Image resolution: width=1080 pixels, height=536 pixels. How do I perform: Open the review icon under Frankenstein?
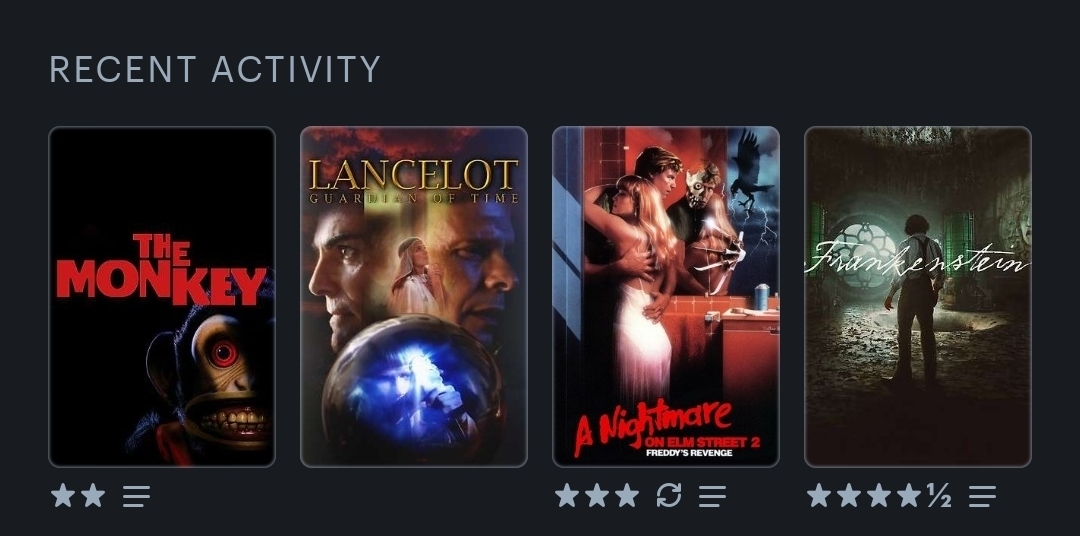[x=982, y=496]
